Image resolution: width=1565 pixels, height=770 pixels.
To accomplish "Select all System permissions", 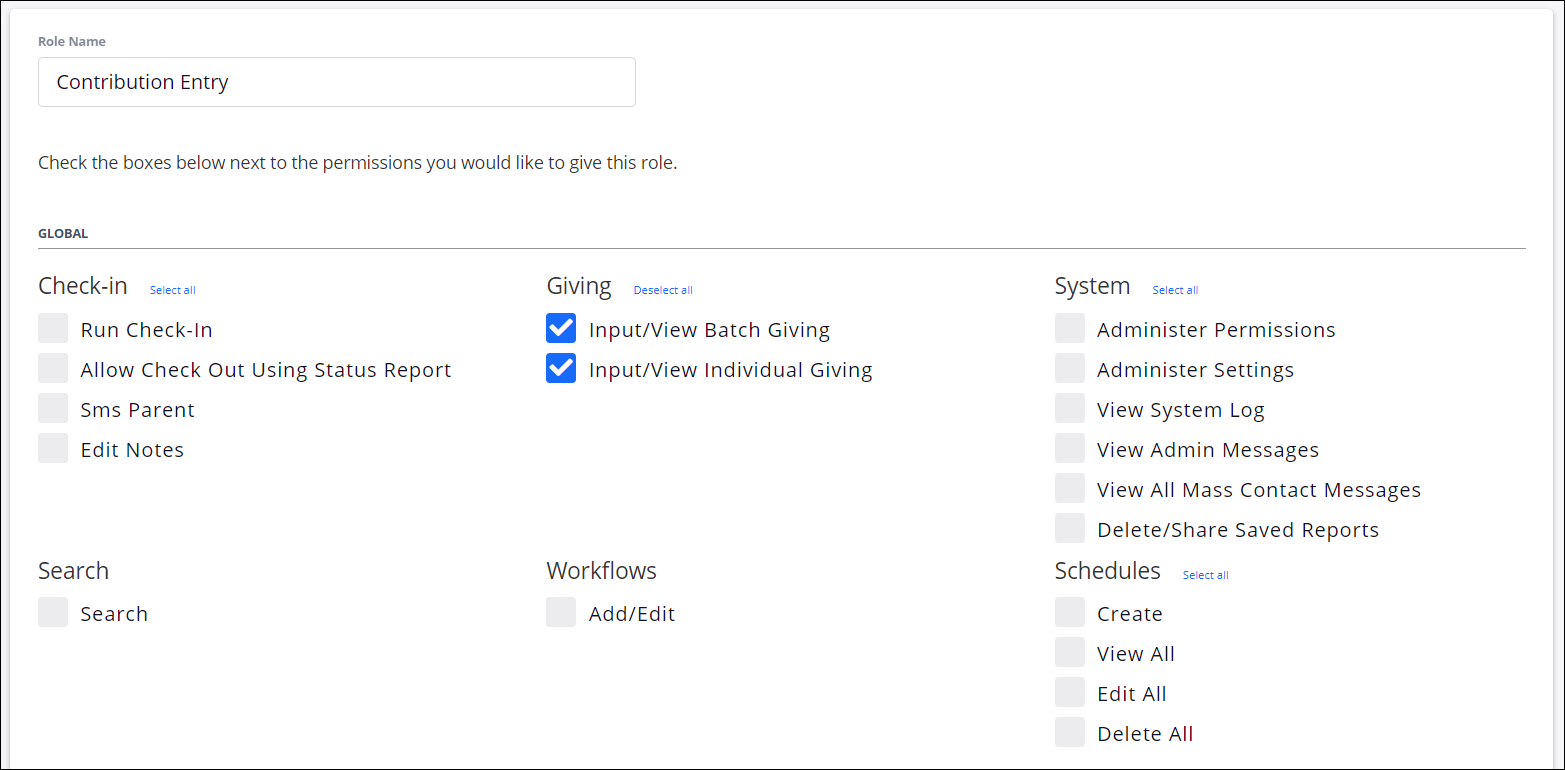I will (x=1175, y=290).
